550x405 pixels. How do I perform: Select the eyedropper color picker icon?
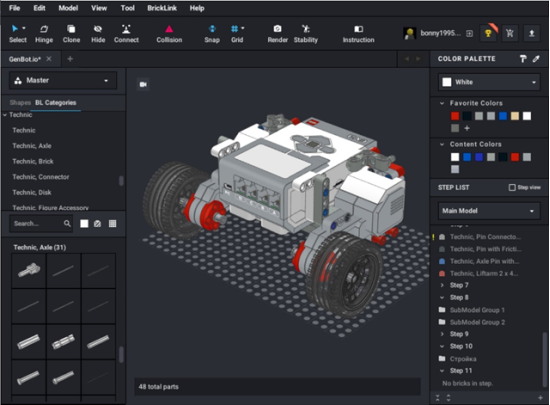point(536,59)
